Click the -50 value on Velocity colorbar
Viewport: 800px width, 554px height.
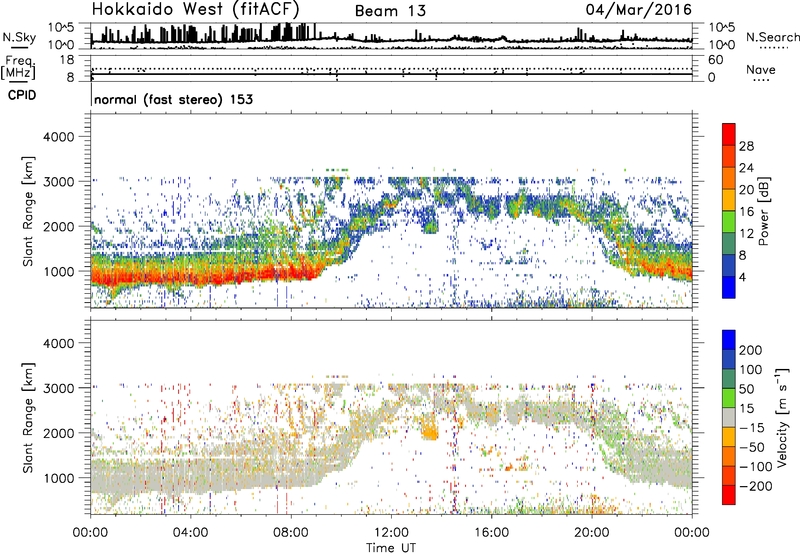coord(752,447)
